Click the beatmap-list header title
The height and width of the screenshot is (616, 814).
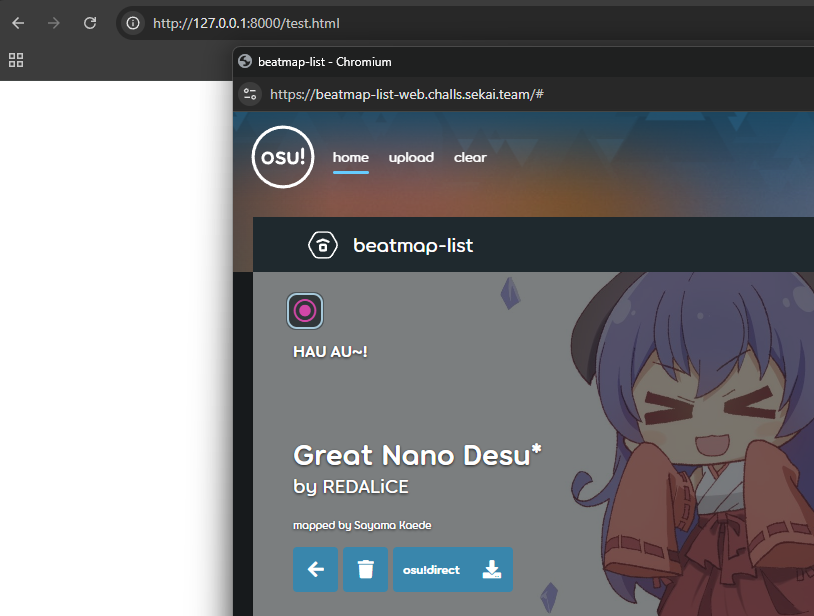pos(413,245)
